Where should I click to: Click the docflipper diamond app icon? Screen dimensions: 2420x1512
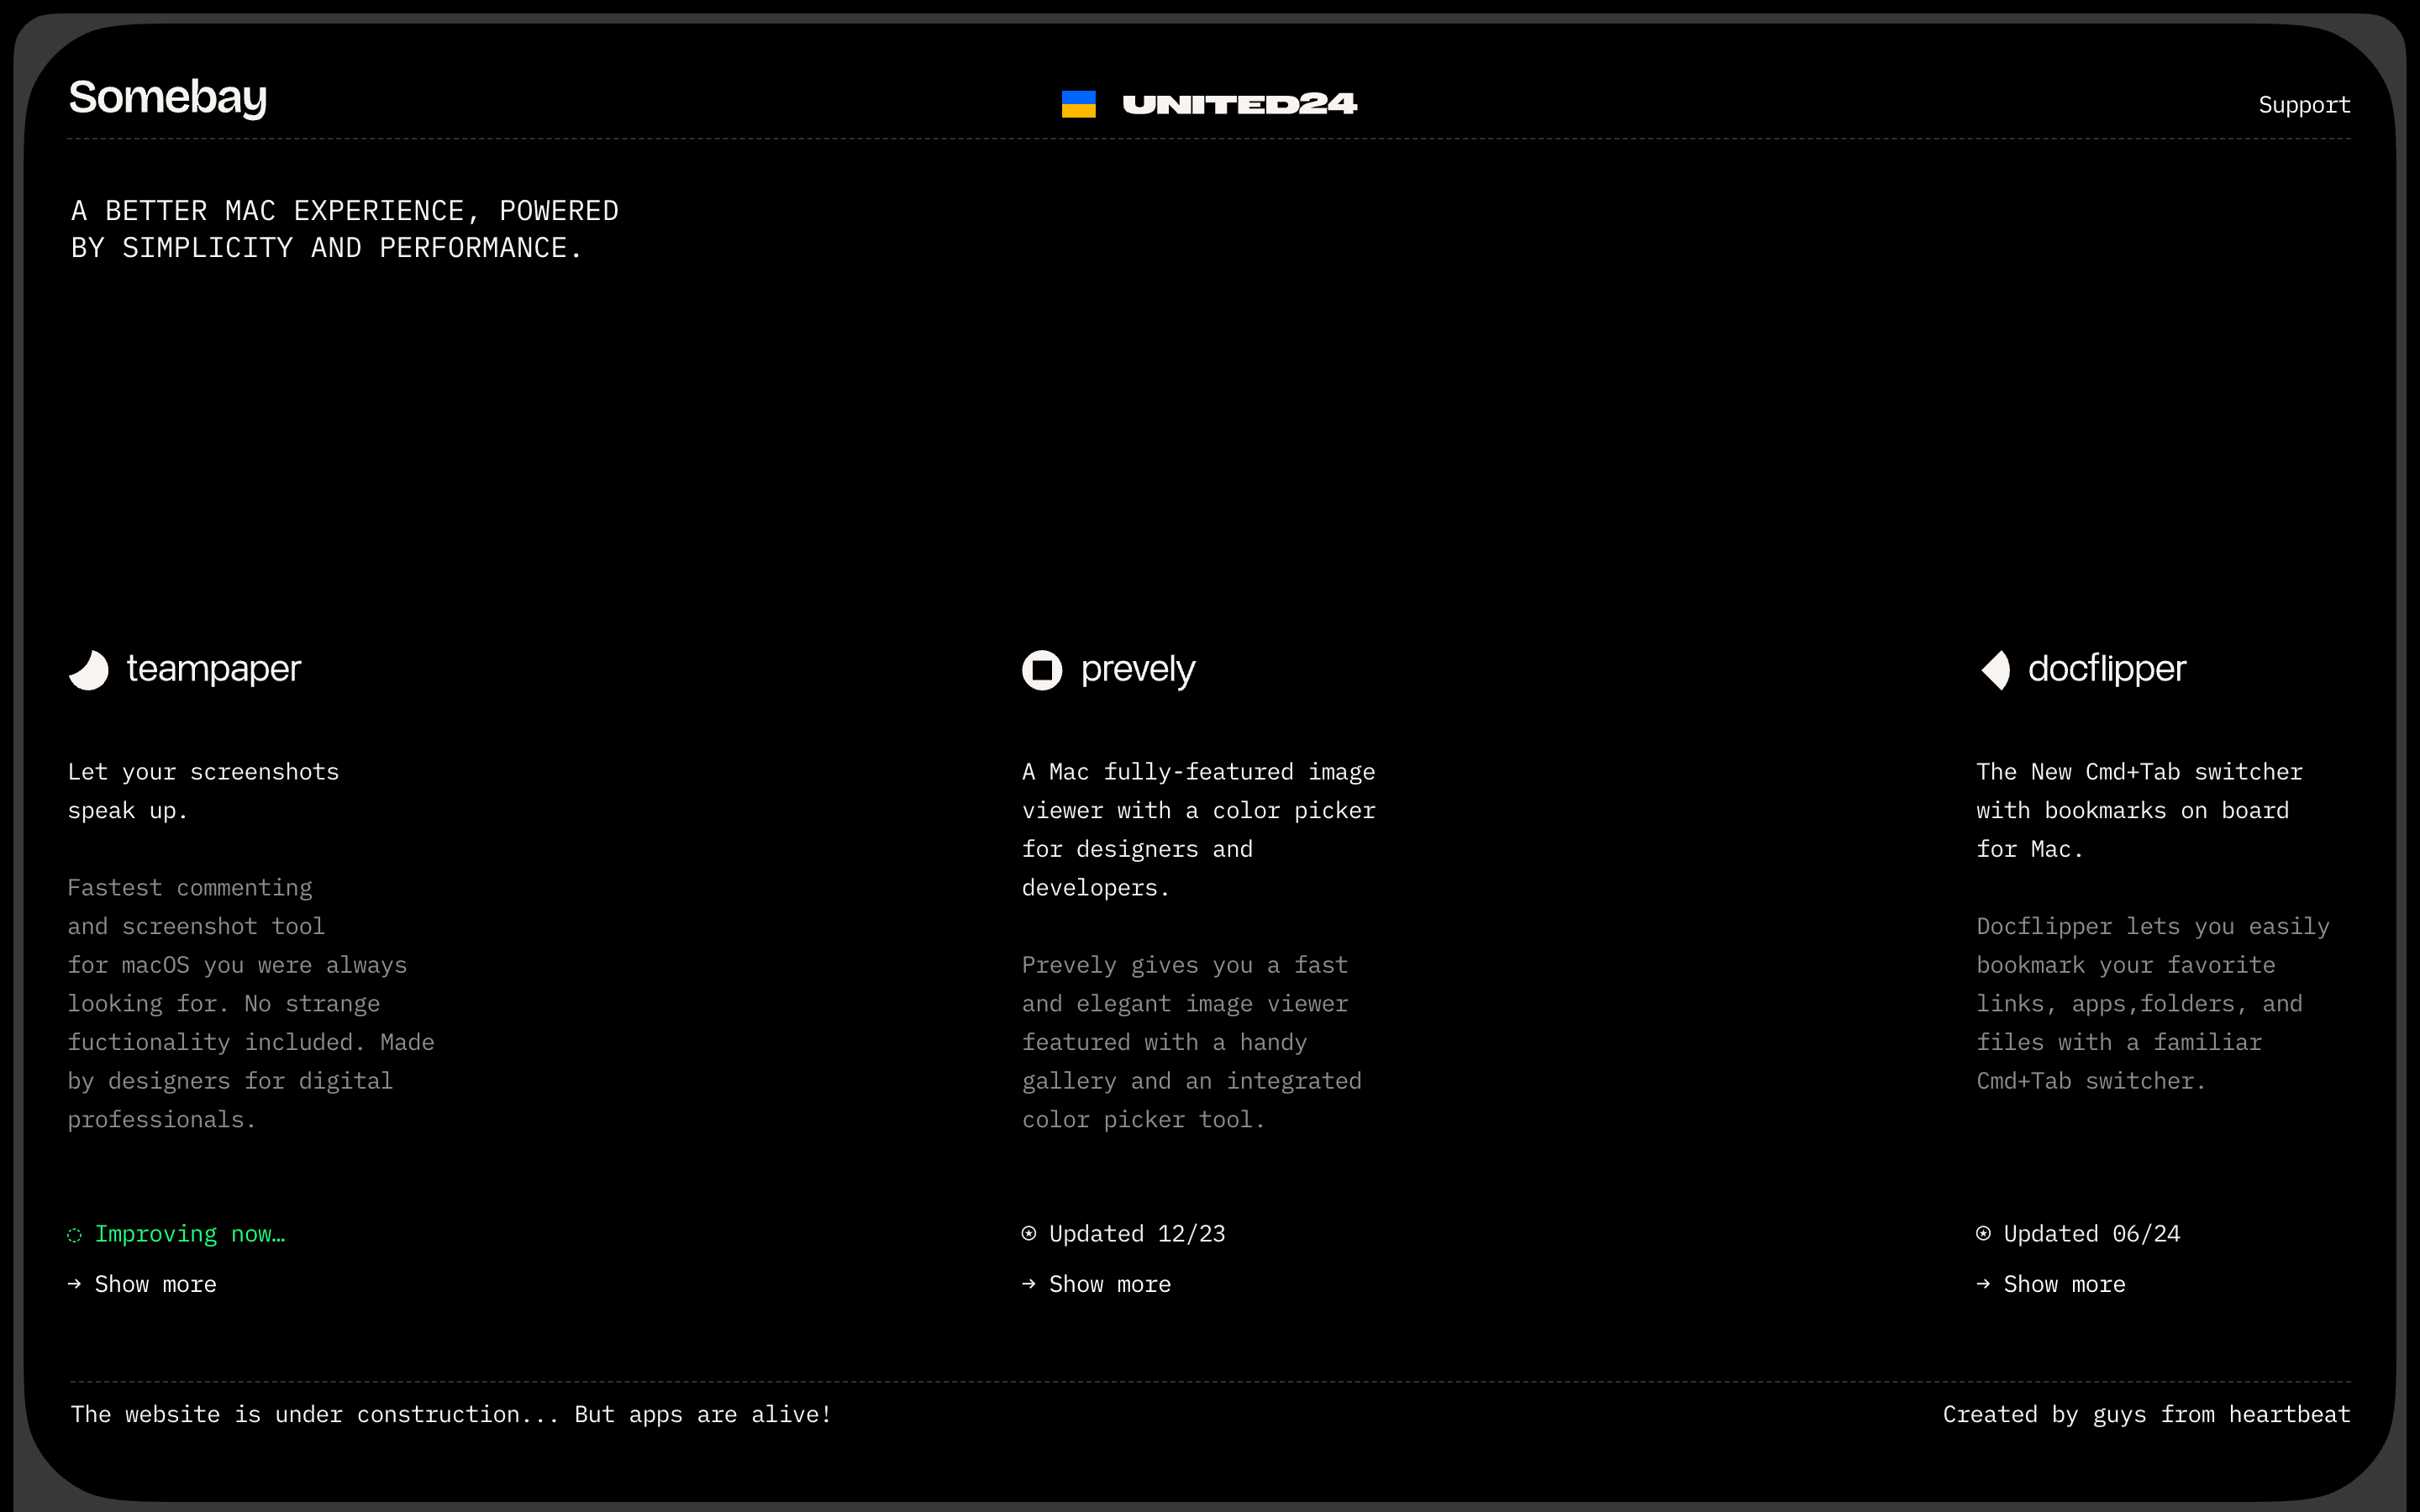tap(1995, 670)
